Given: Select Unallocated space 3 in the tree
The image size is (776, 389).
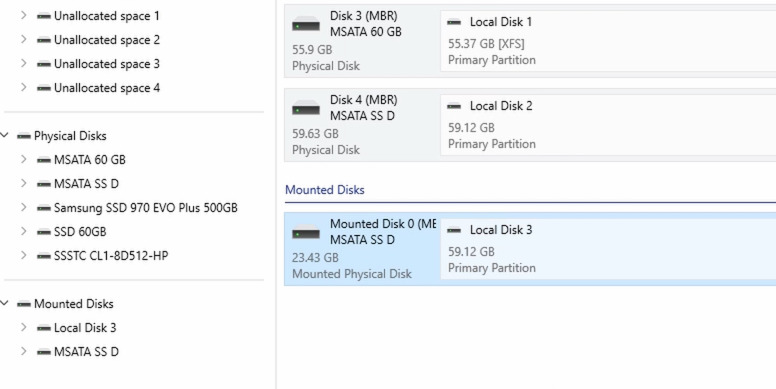Looking at the screenshot, I should 106,64.
